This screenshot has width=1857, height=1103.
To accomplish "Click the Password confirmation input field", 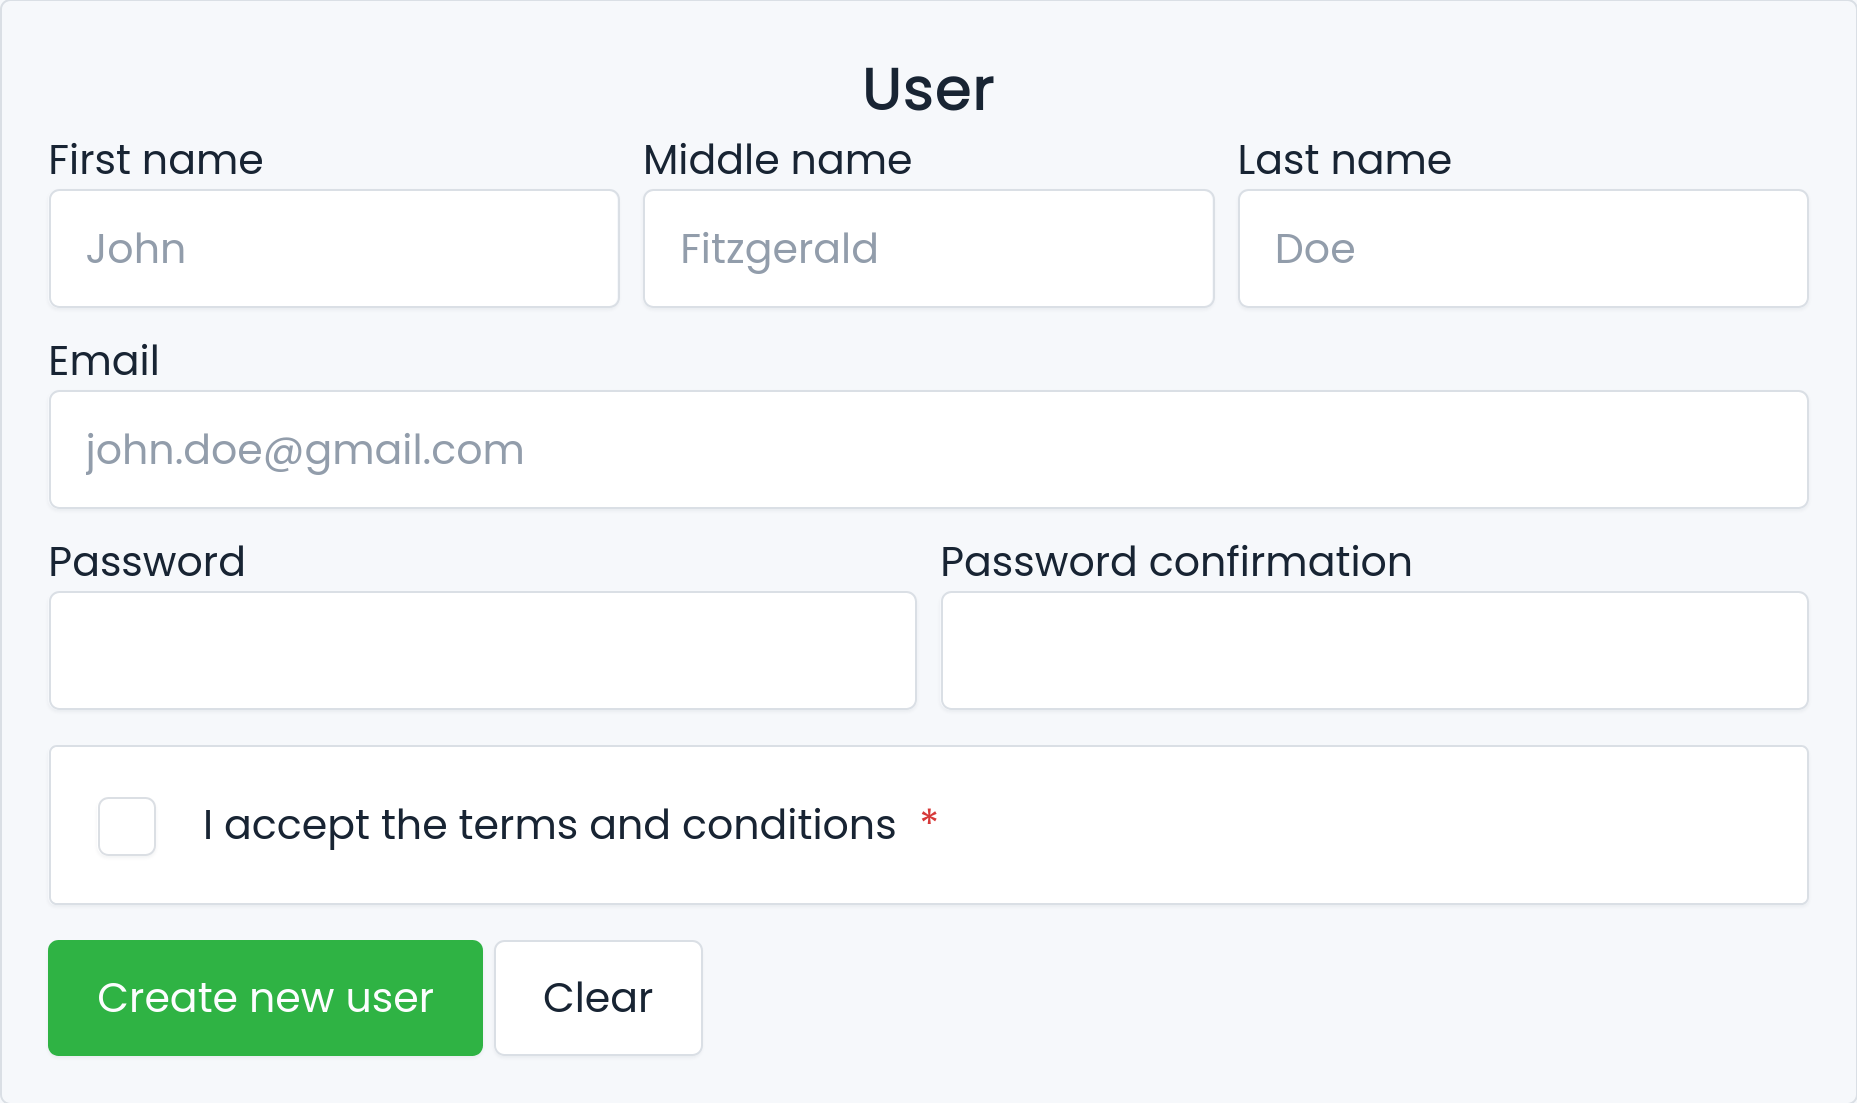I will [x=1374, y=651].
